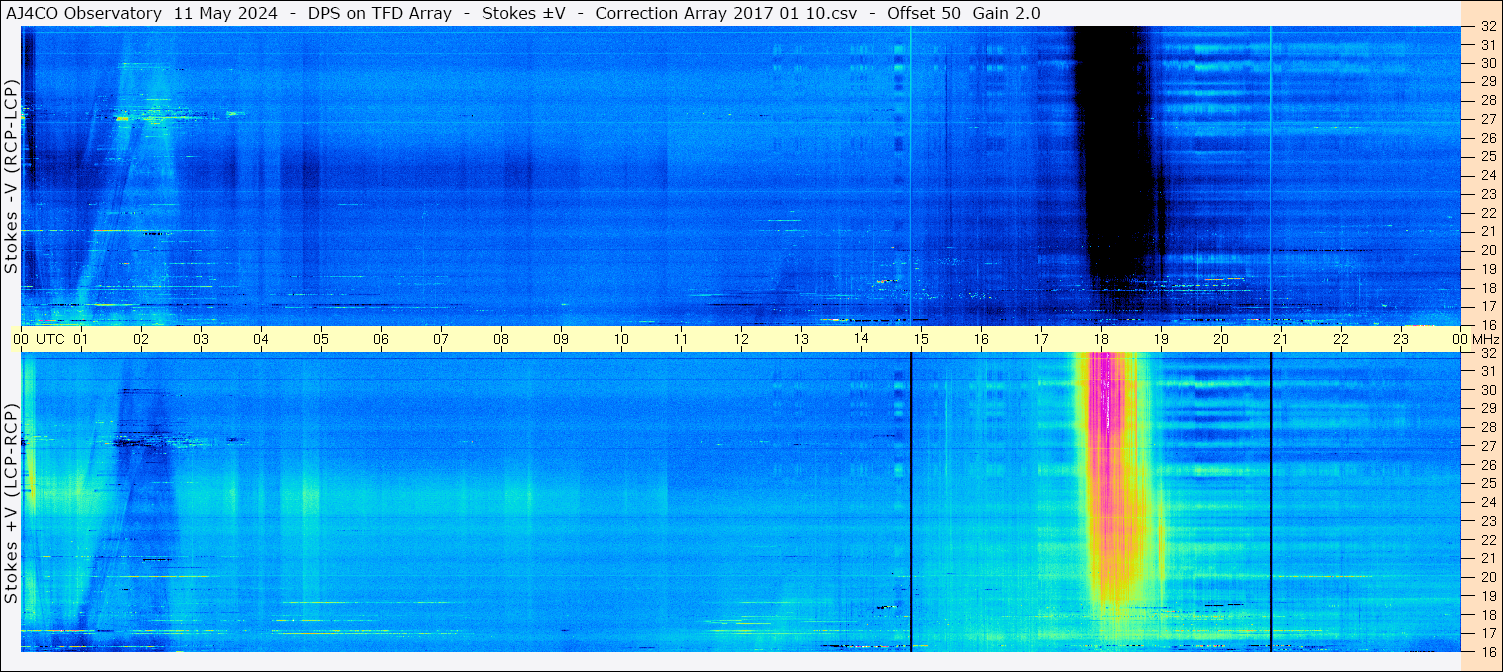
Task: Click the 21 MHz label in lower panel
Action: [x=1487, y=558]
